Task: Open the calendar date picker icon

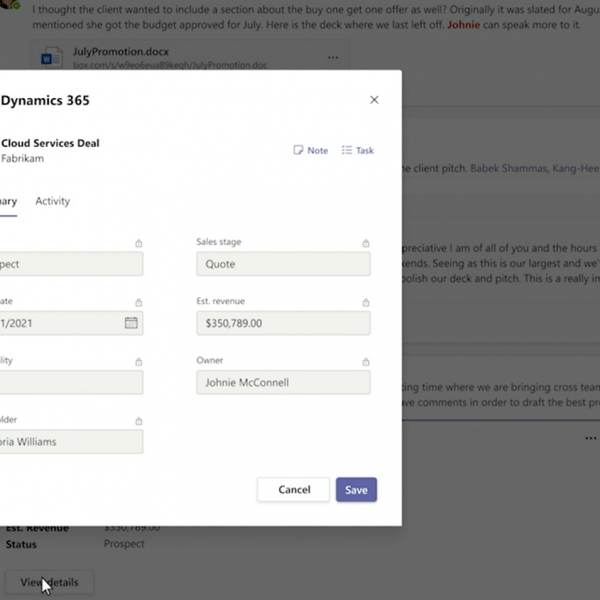Action: tap(131, 323)
